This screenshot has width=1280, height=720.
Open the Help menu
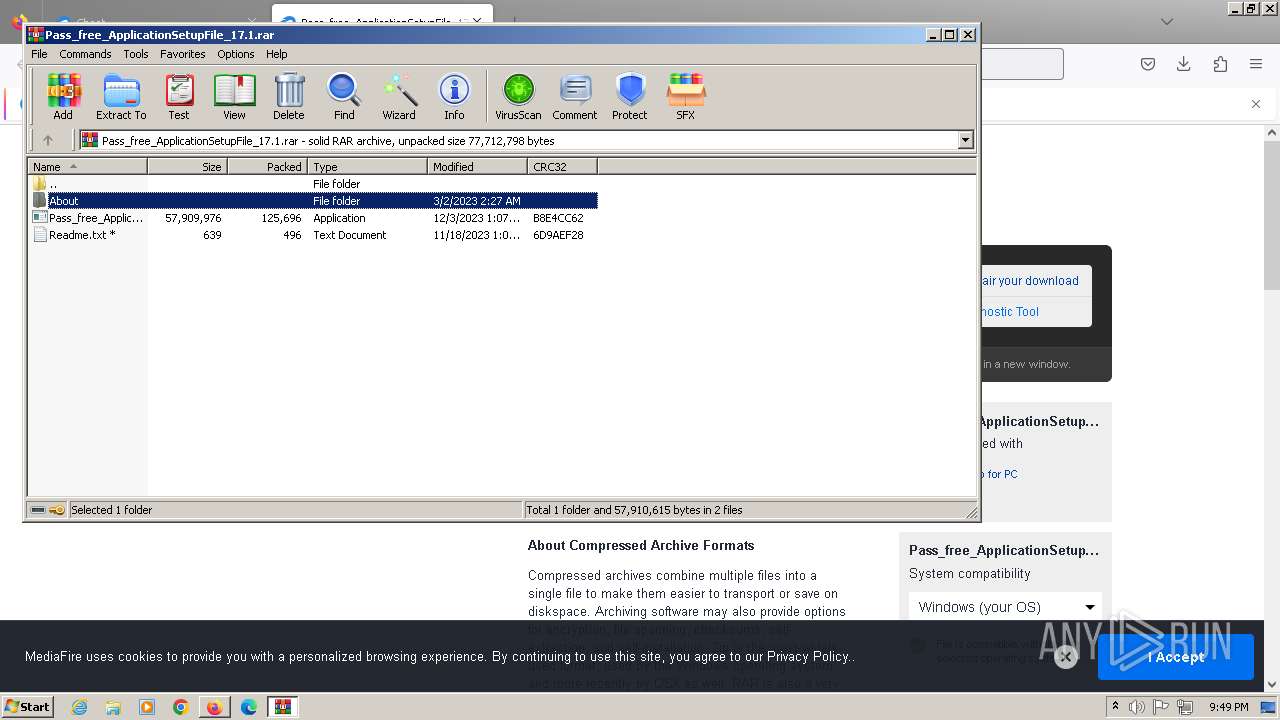click(x=277, y=54)
